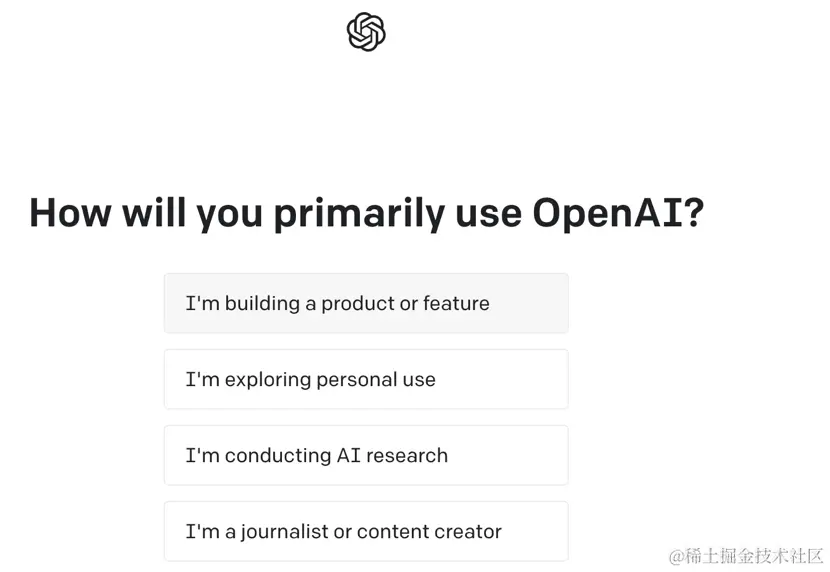Choose the AI research option

coord(366,455)
